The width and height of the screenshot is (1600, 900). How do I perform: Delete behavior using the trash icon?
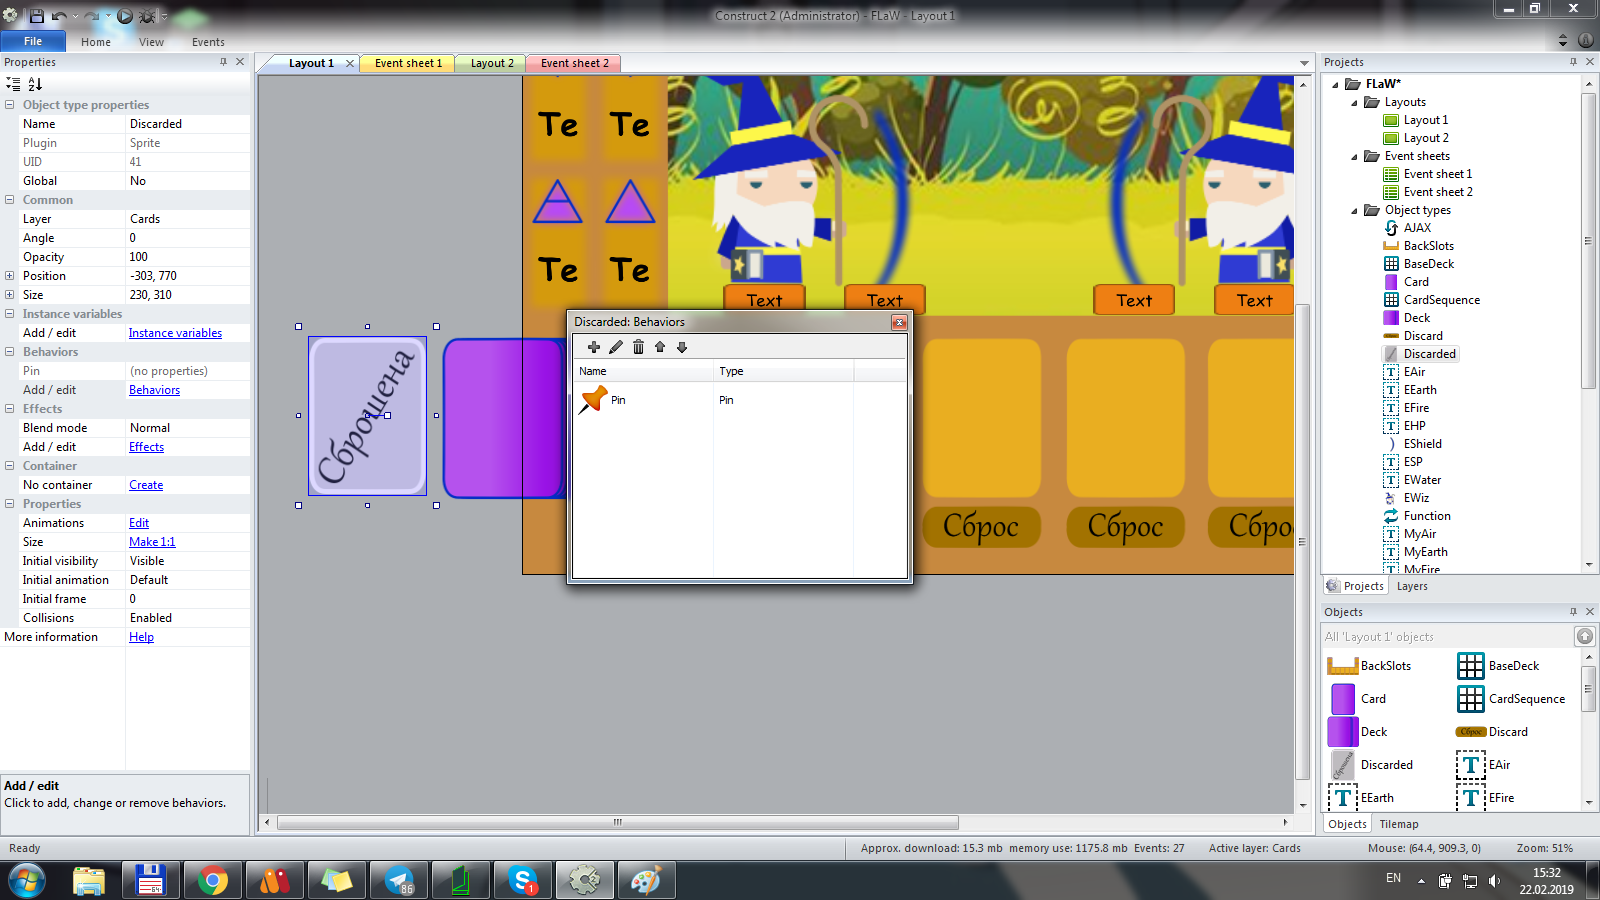tap(638, 347)
